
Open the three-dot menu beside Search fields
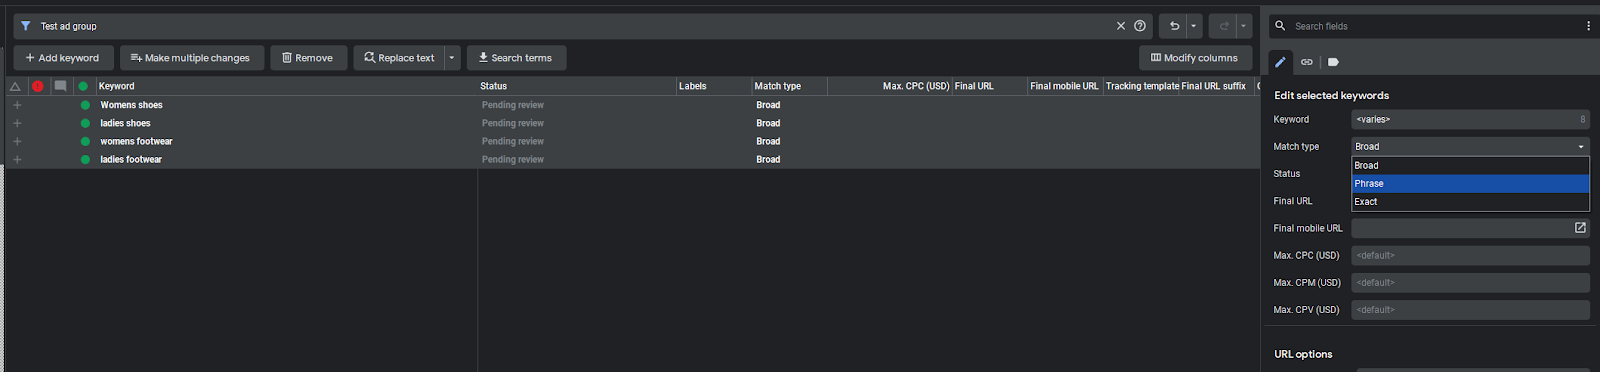point(1588,26)
